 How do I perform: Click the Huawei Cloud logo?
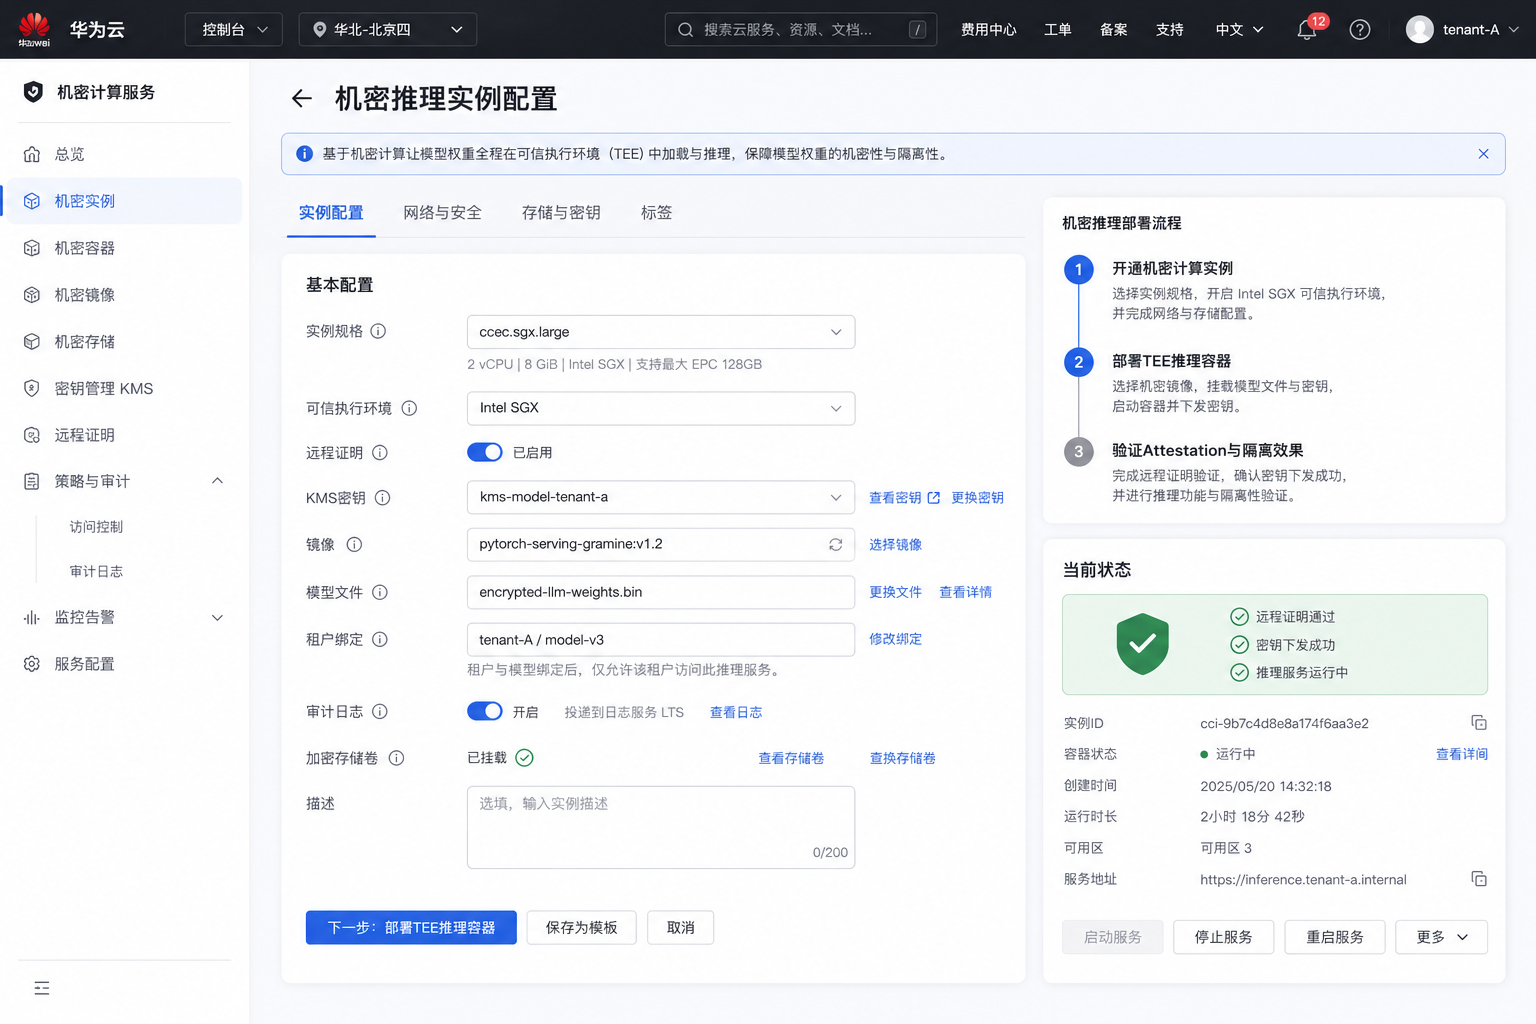point(34,29)
